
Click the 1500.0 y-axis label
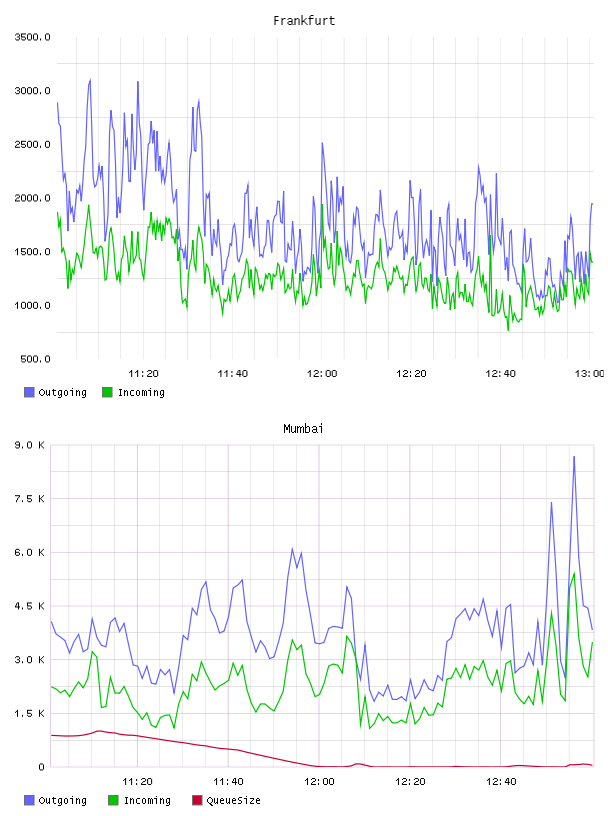(x=33, y=252)
